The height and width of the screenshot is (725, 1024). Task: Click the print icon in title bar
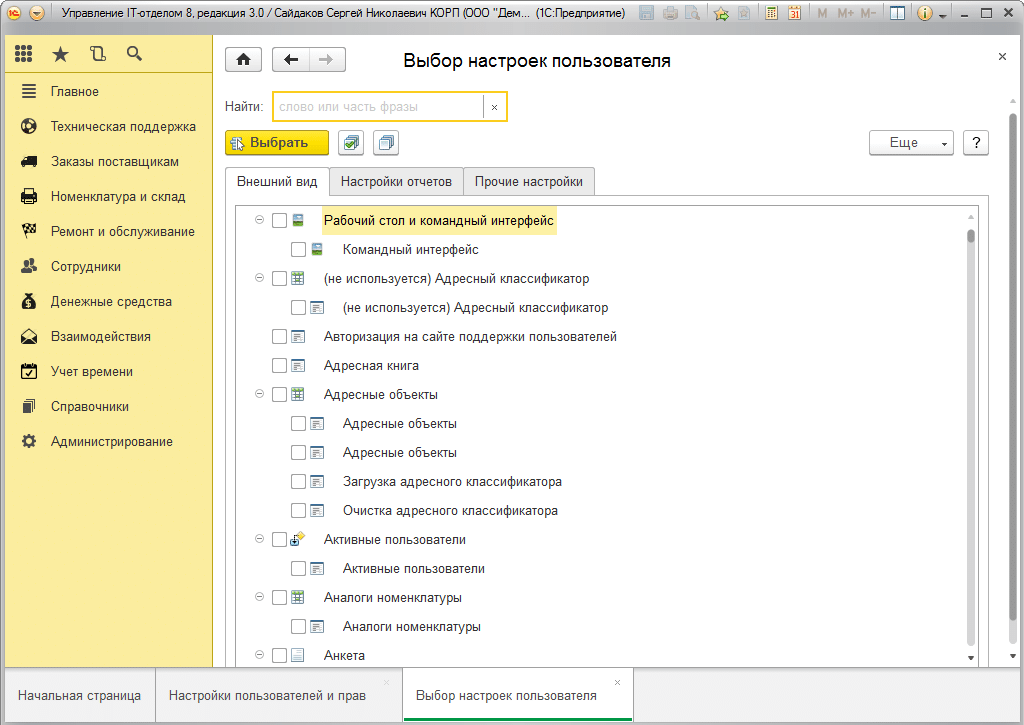click(x=670, y=13)
